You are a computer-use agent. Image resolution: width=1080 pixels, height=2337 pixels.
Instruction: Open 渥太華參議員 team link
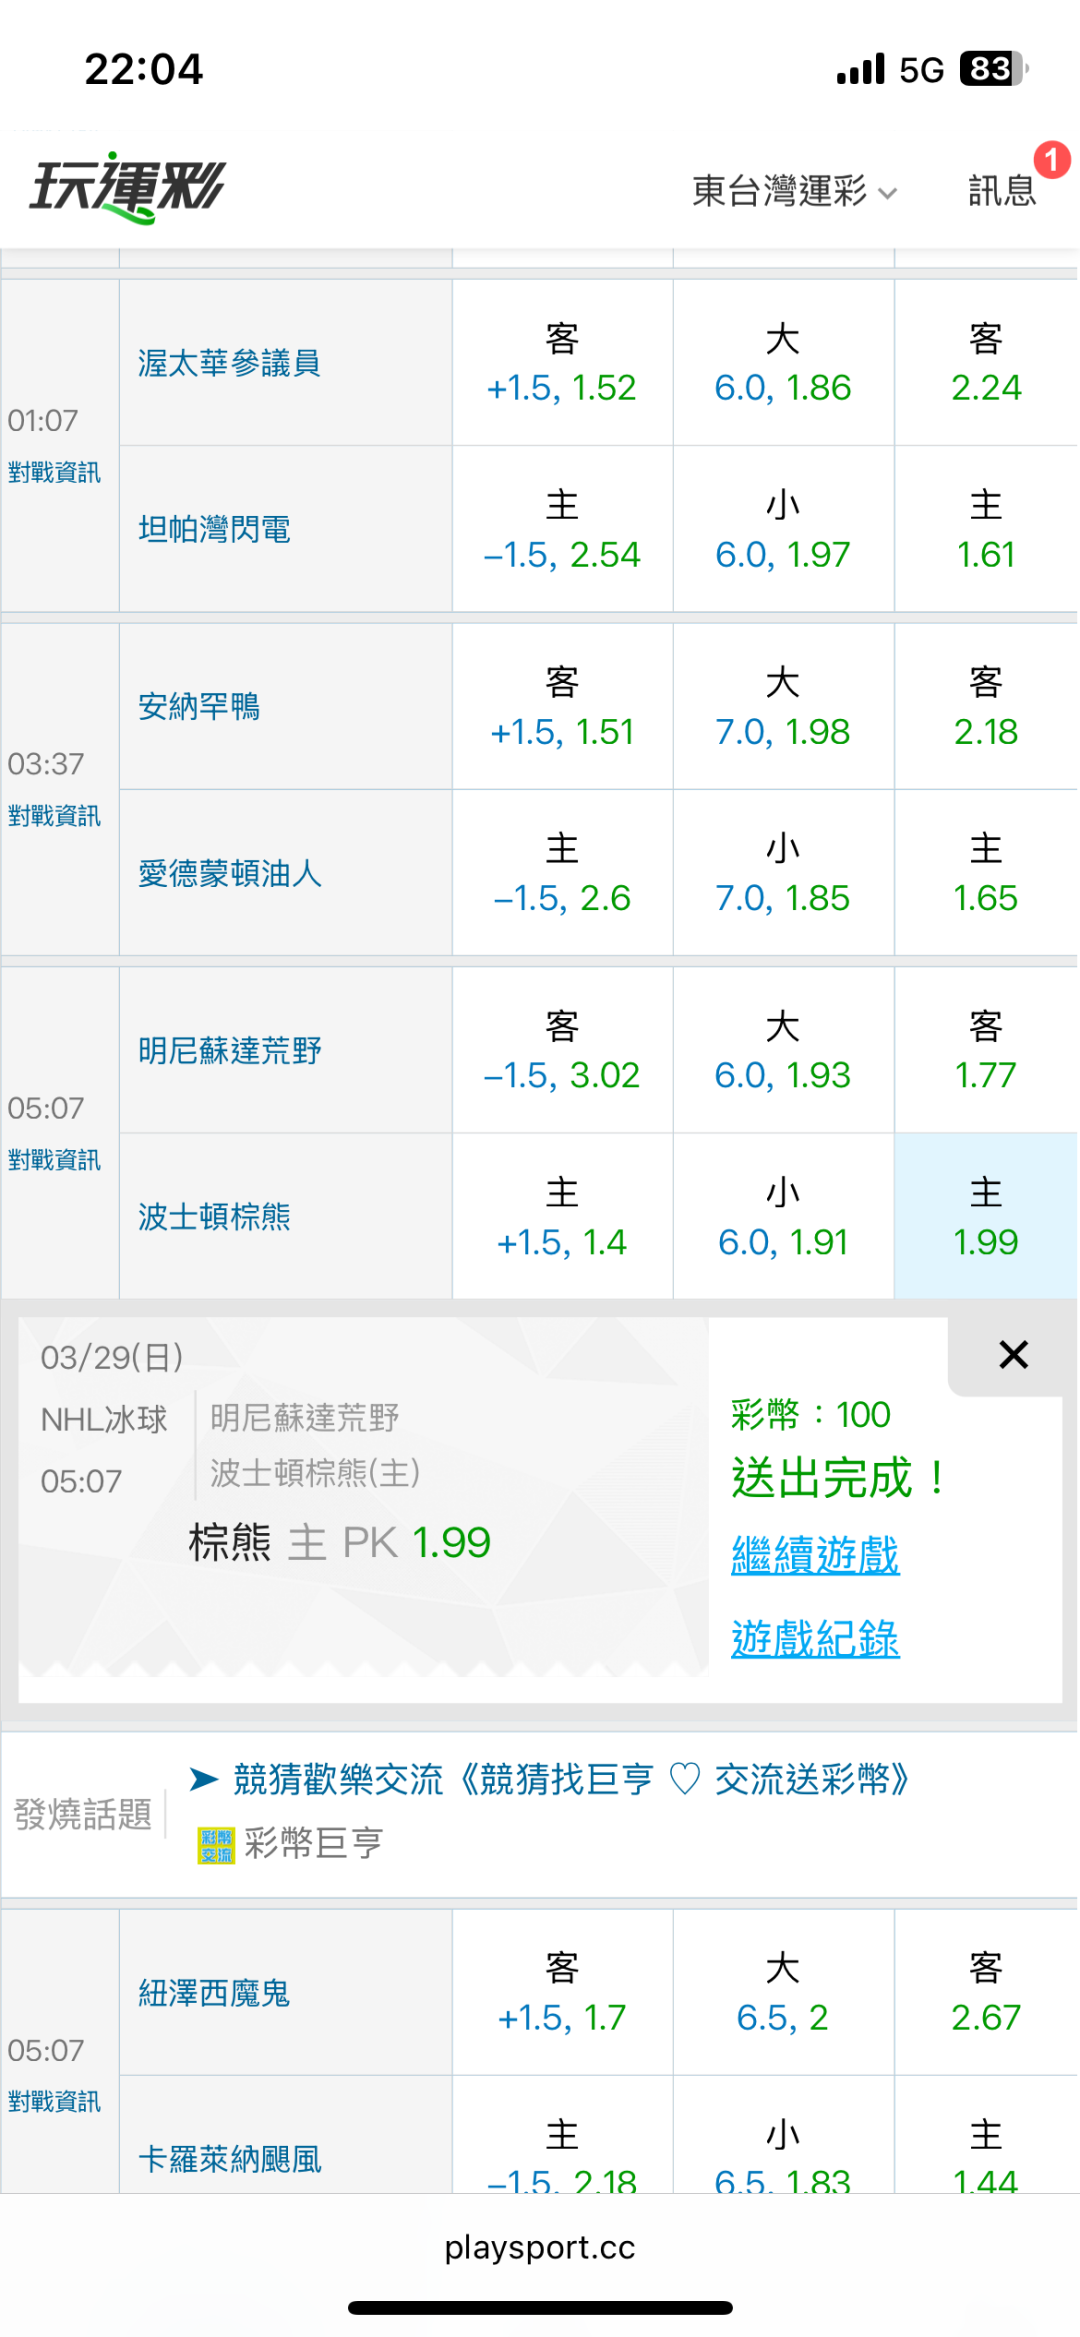point(229,363)
